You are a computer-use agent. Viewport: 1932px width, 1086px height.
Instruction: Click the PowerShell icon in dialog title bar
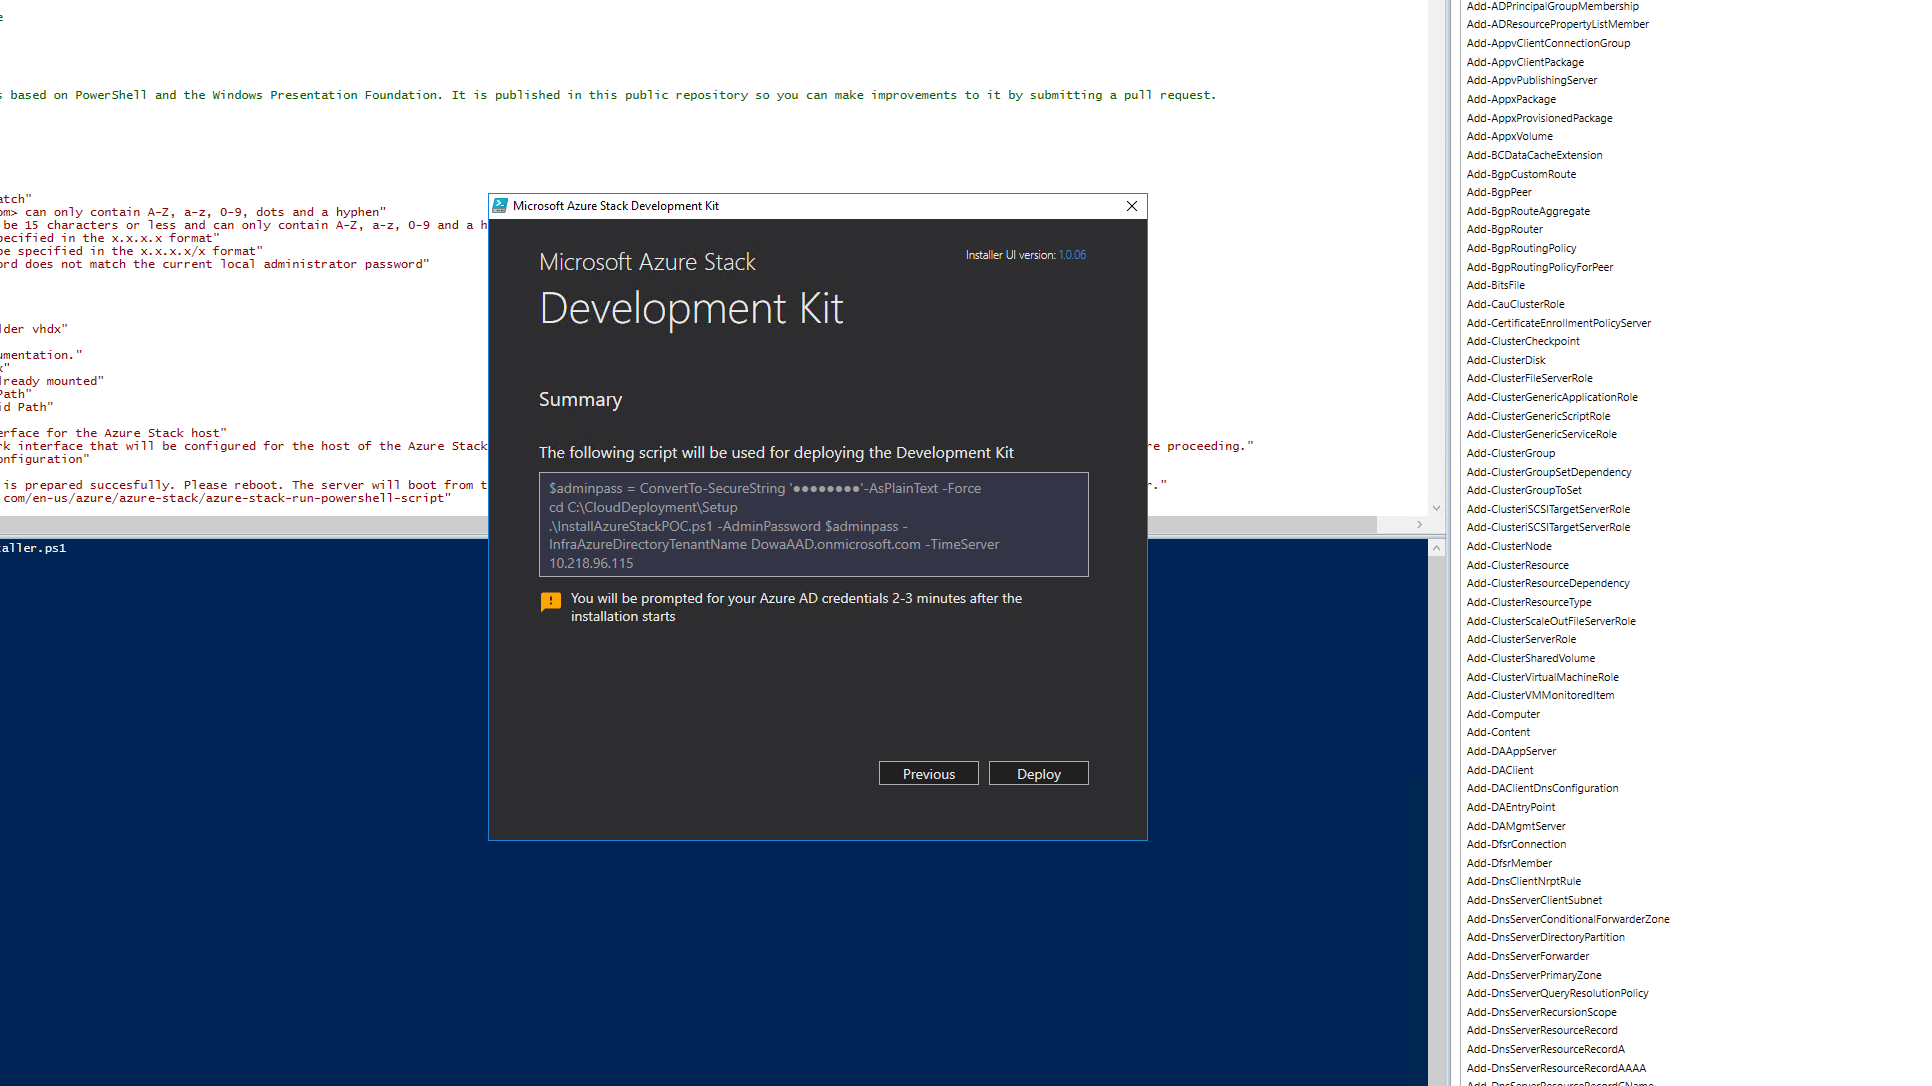pyautogui.click(x=500, y=206)
